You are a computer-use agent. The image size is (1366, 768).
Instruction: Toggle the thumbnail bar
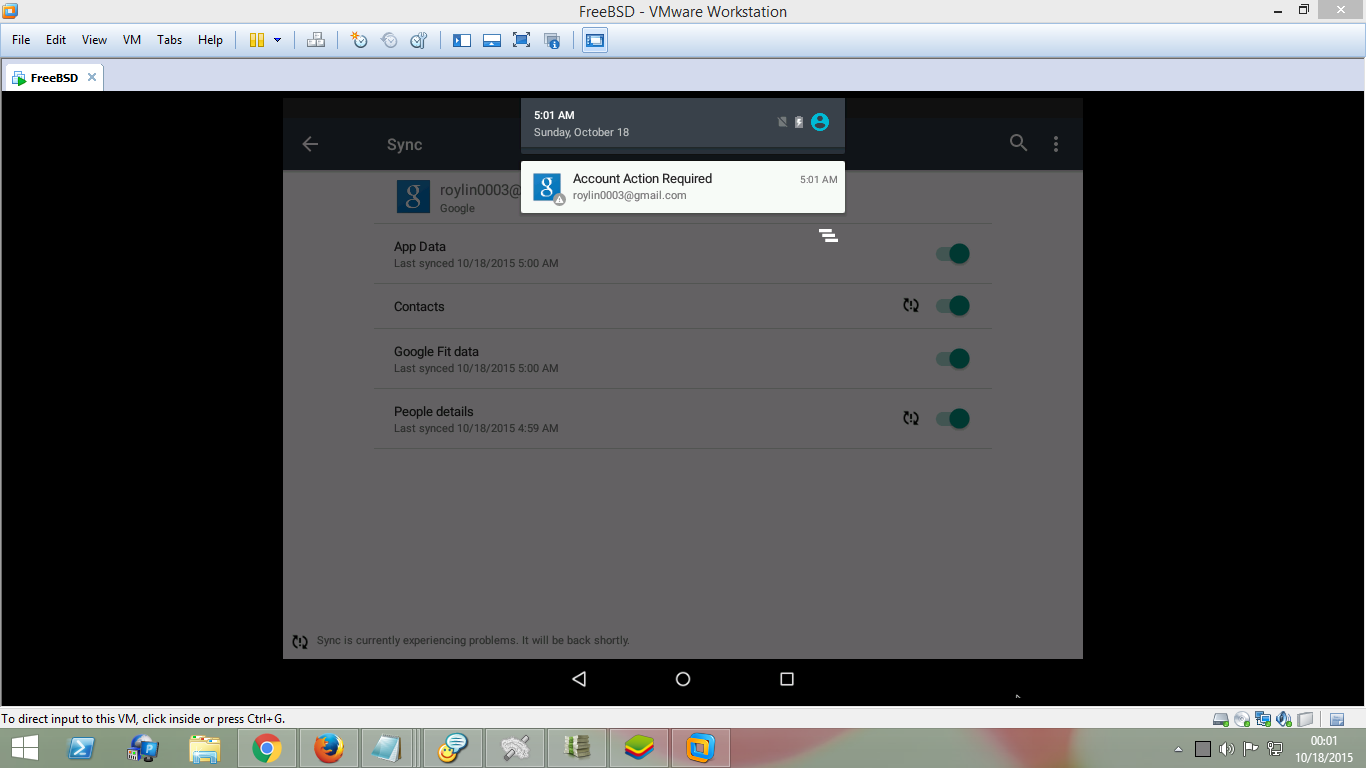tap(491, 40)
